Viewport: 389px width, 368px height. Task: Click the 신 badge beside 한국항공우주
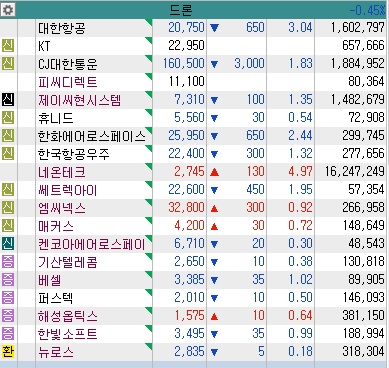(x=8, y=153)
